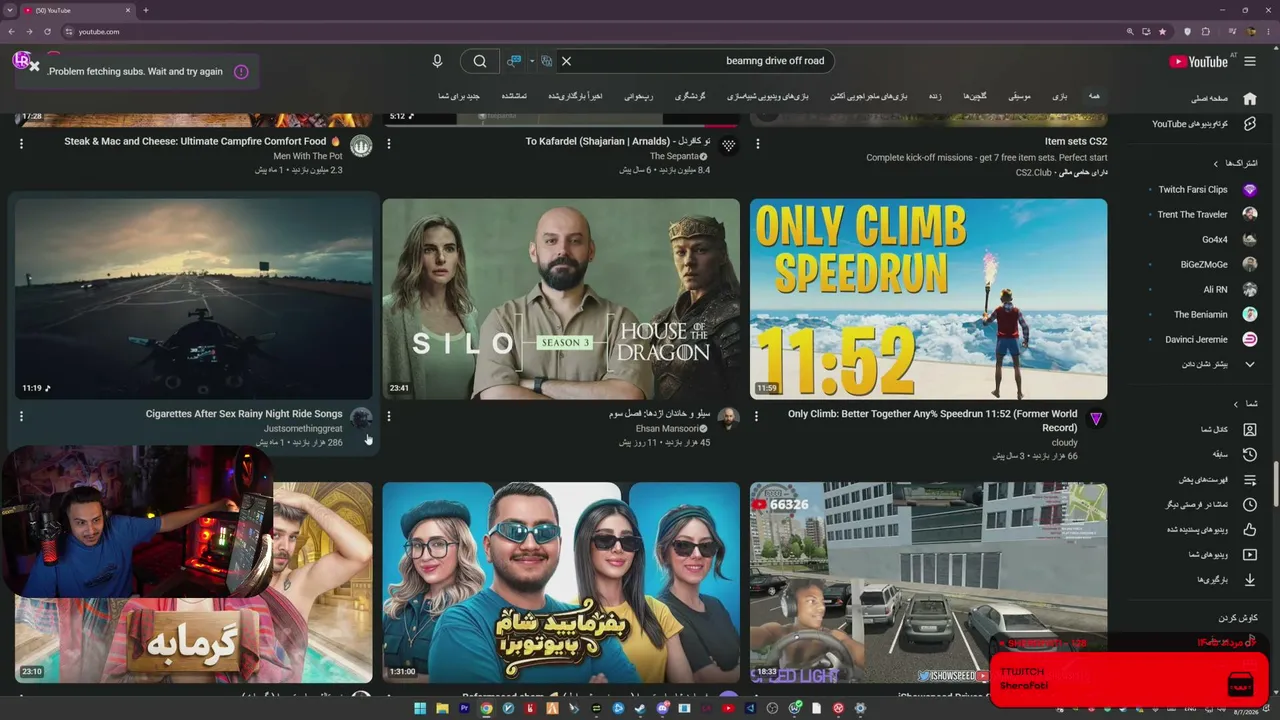Click the Justsomethinggreat channel avatar
This screenshot has height=720, width=1280.
[x=361, y=418]
